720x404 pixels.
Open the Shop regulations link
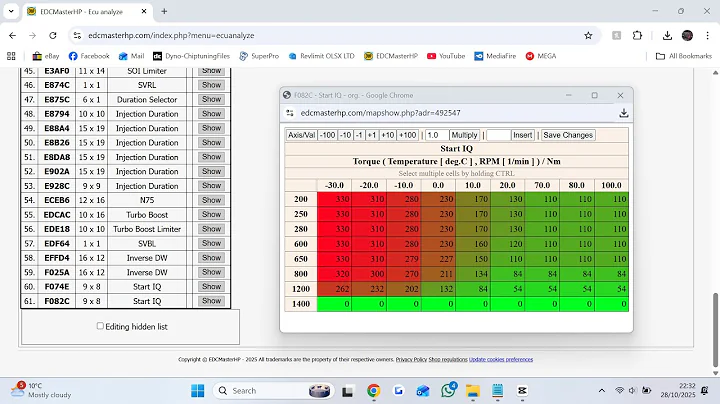coord(448,359)
